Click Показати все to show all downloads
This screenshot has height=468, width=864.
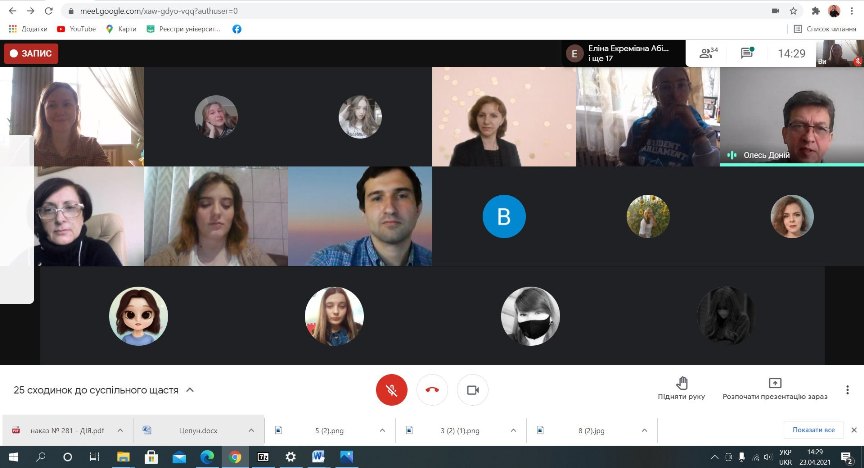(x=813, y=430)
